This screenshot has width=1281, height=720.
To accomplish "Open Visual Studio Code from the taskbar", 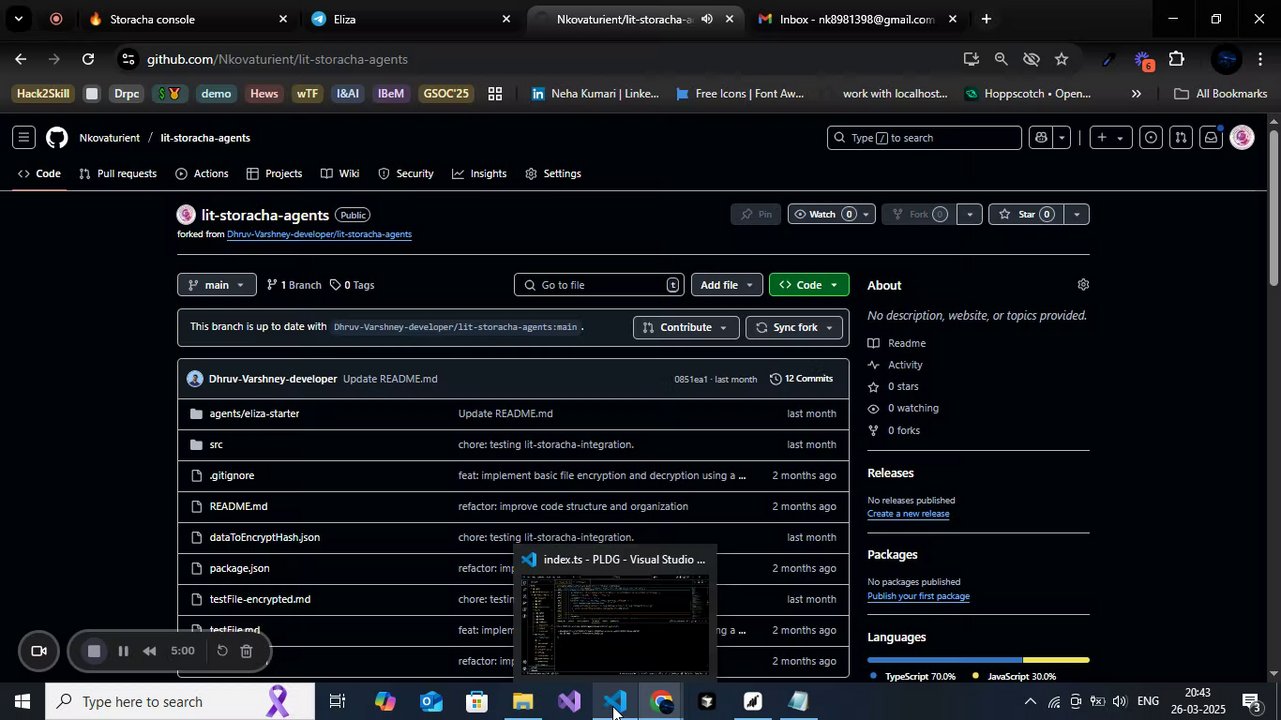I will [615, 702].
